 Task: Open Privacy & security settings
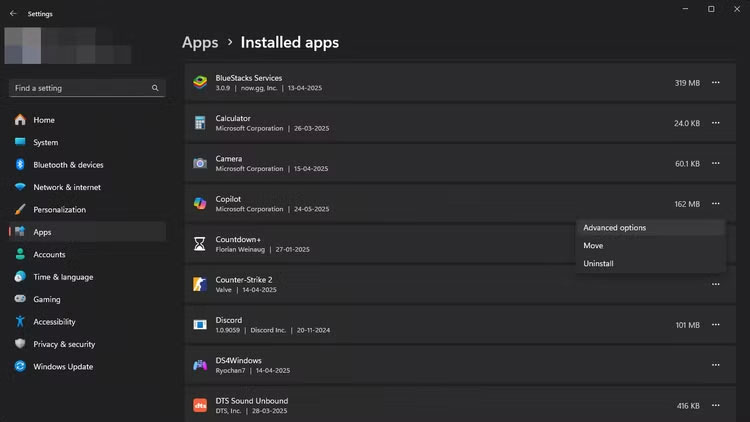[64, 344]
